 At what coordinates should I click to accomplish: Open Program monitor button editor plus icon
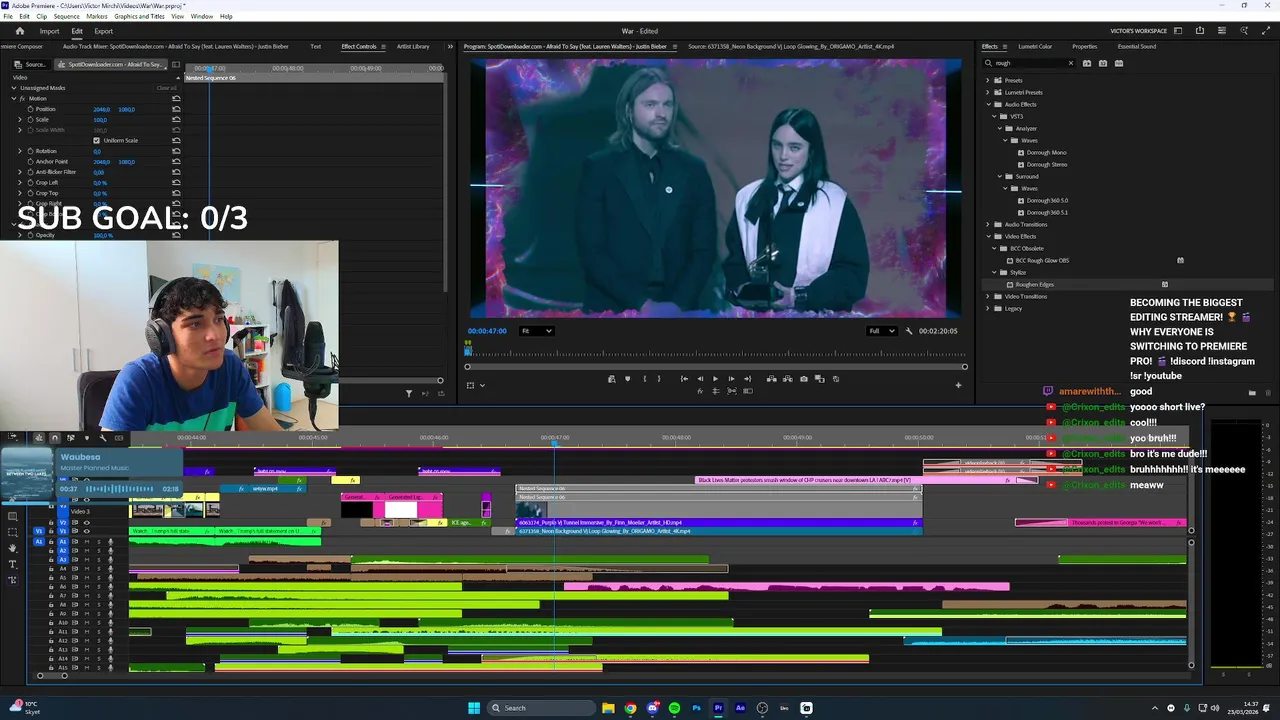[958, 385]
